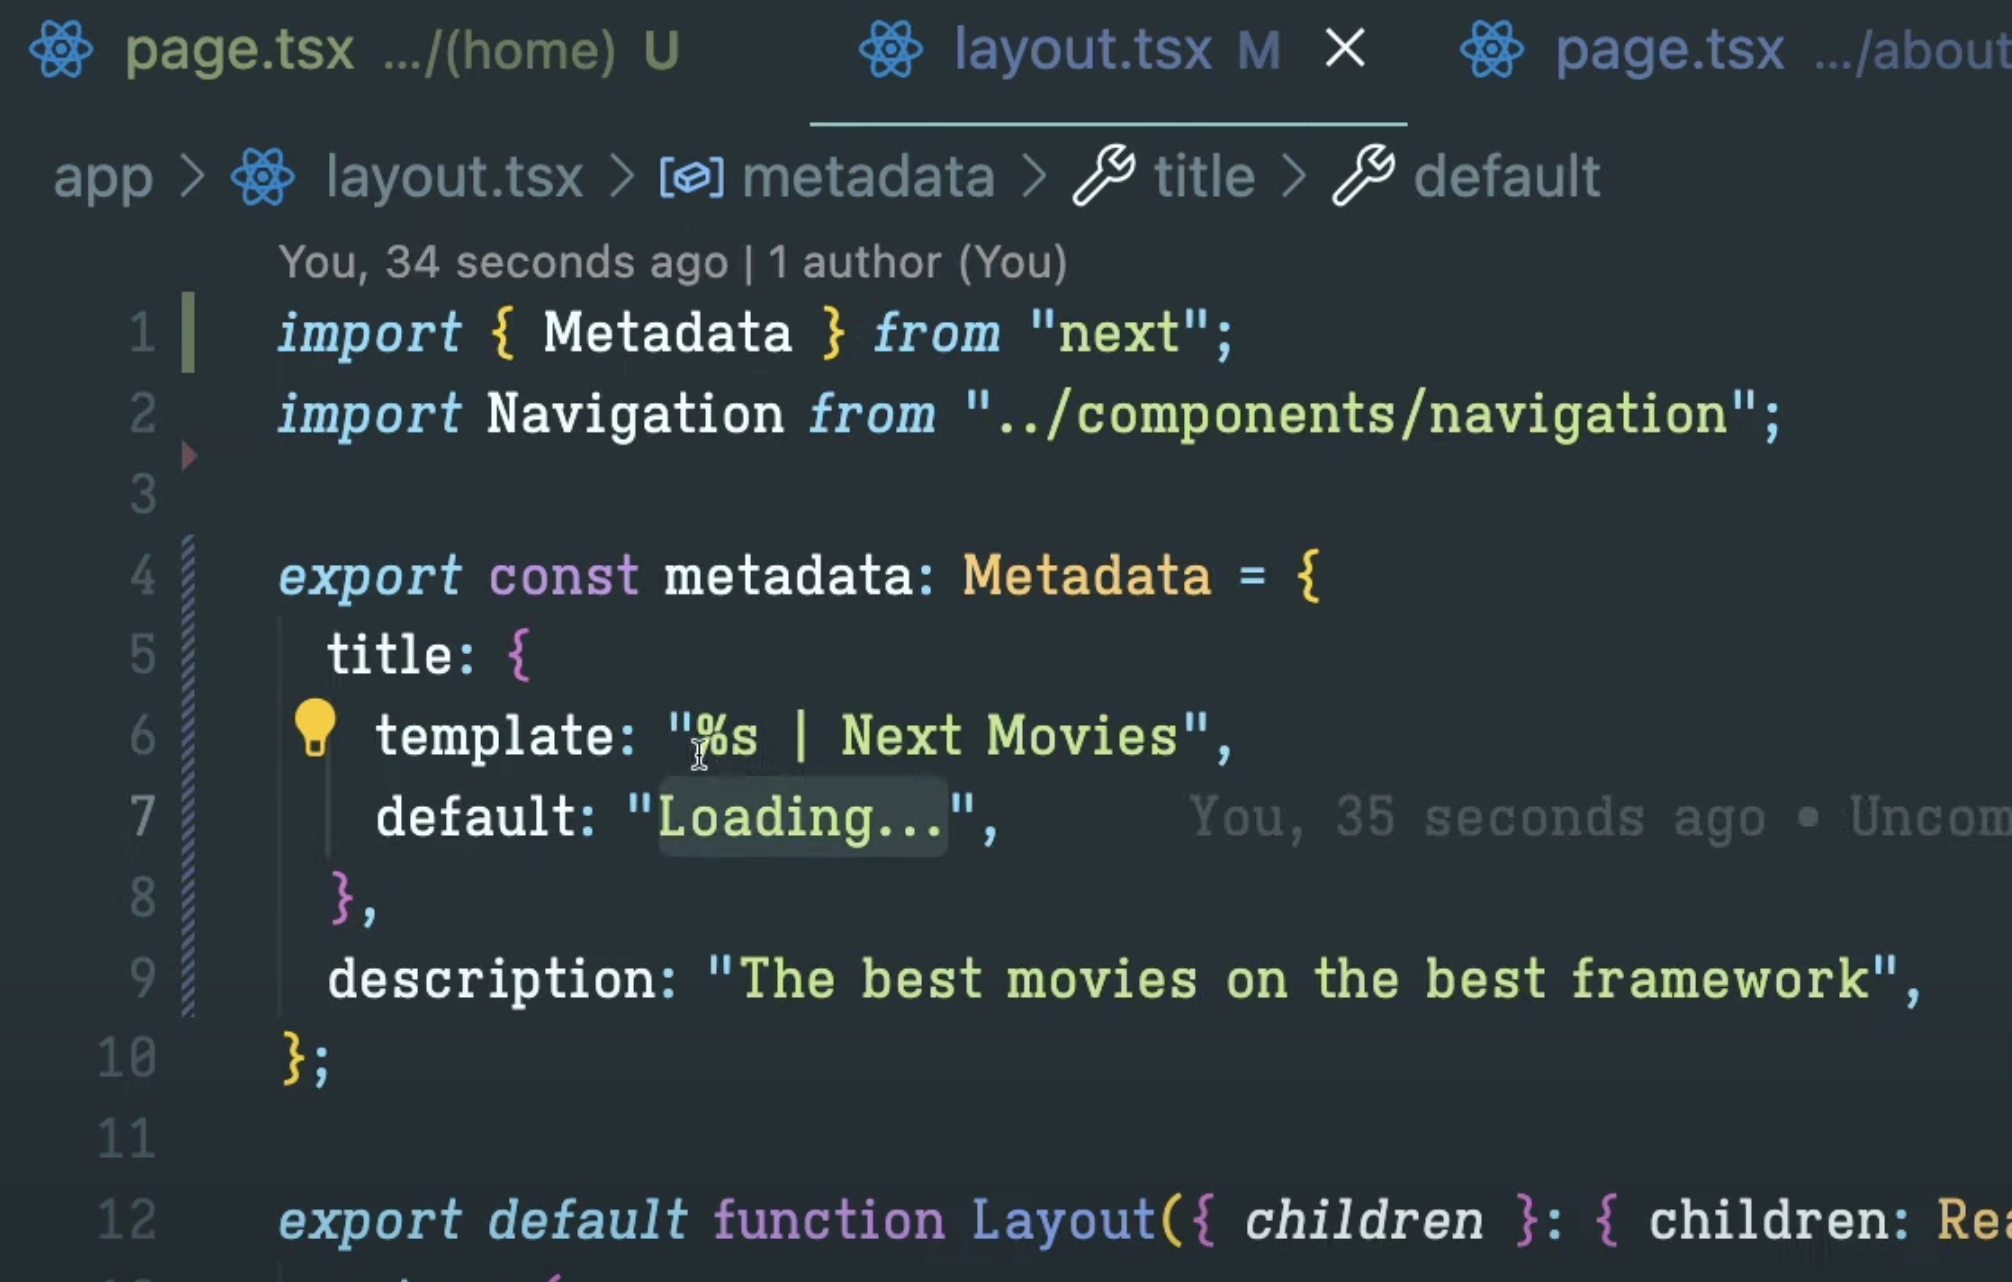This screenshot has height=1282, width=2012.
Task: Click line number 1 in the gutter
Action: click(142, 333)
